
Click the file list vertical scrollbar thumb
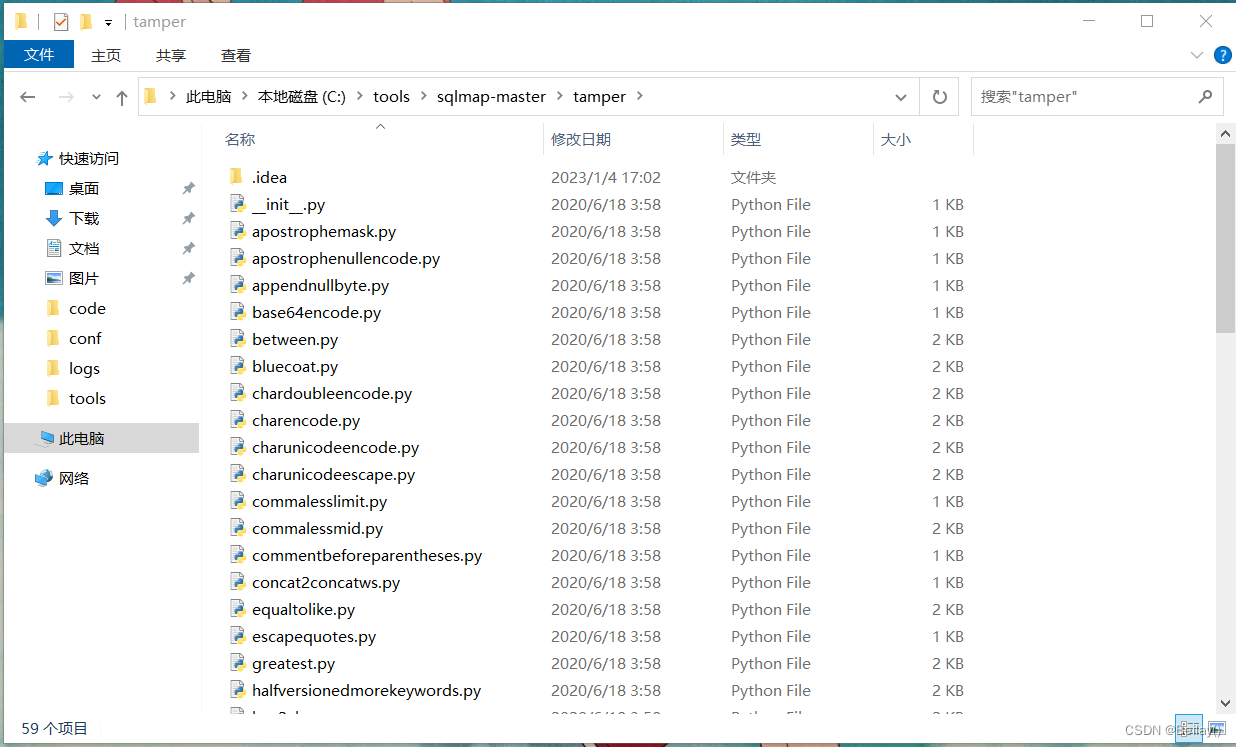[1225, 238]
